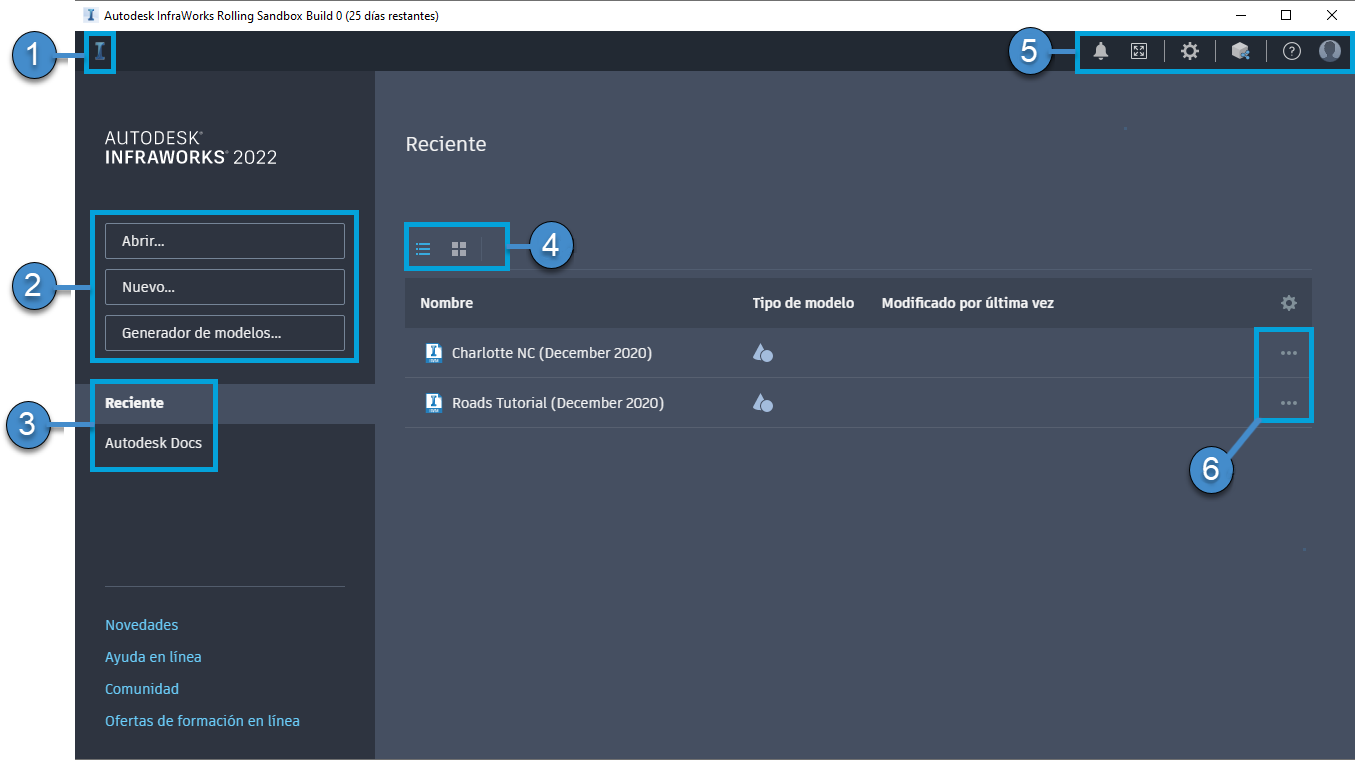Image resolution: width=1355 pixels, height=760 pixels.
Task: Sort by Tipo de modelo column
Action: [x=803, y=303]
